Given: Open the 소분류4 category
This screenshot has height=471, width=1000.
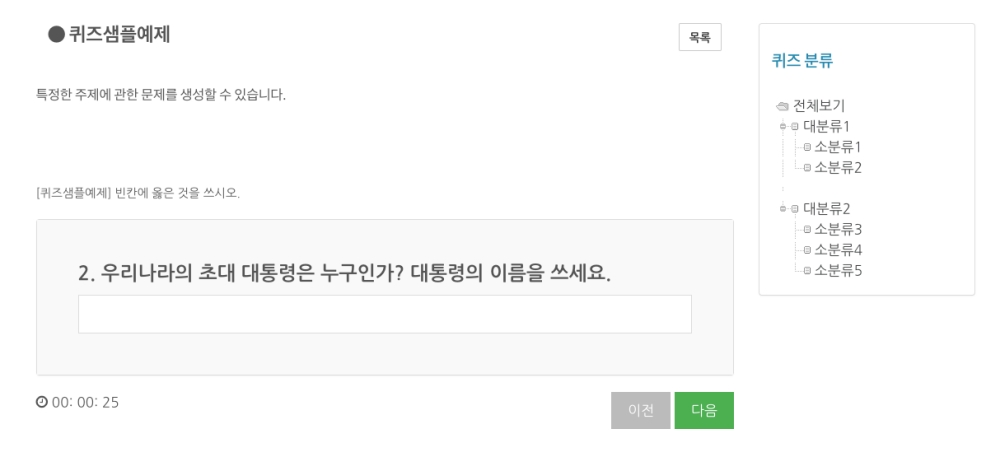Looking at the screenshot, I should [838, 250].
